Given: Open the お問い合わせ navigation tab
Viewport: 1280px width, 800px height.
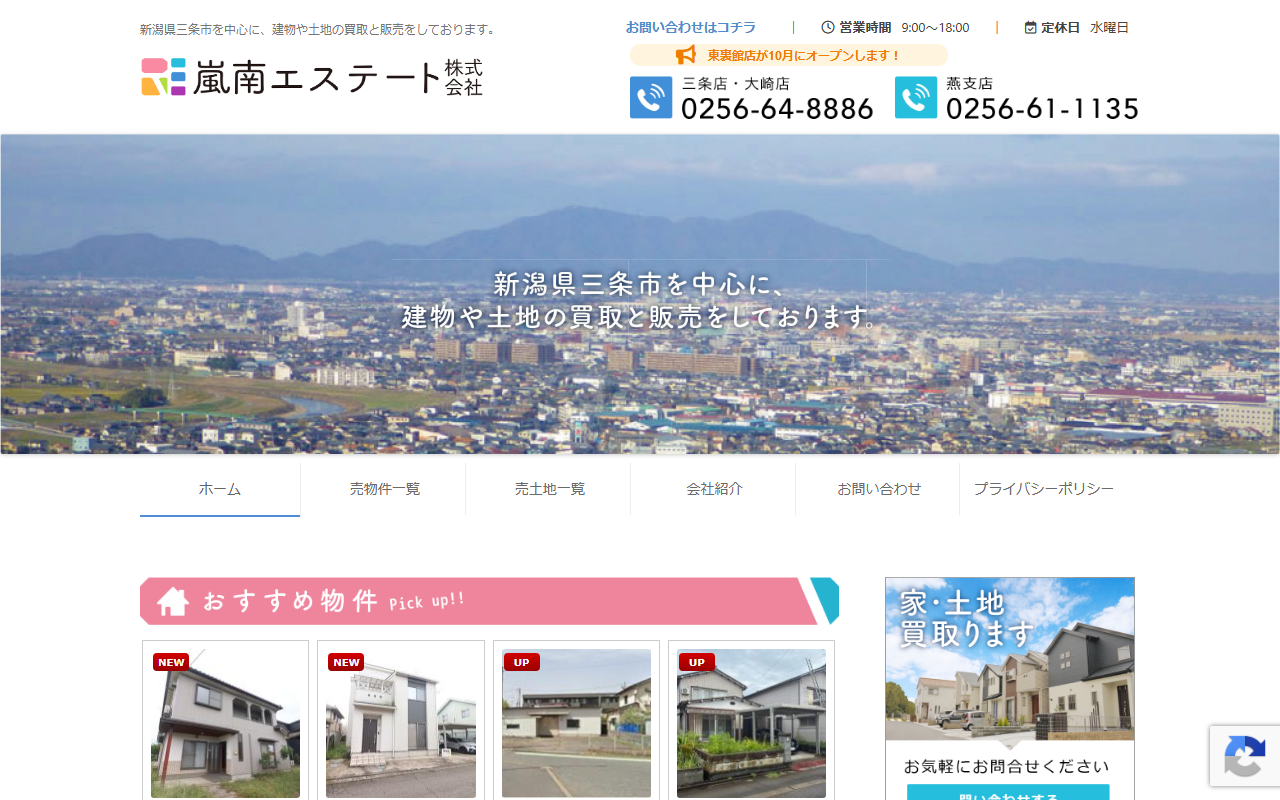Looking at the screenshot, I should [880, 489].
